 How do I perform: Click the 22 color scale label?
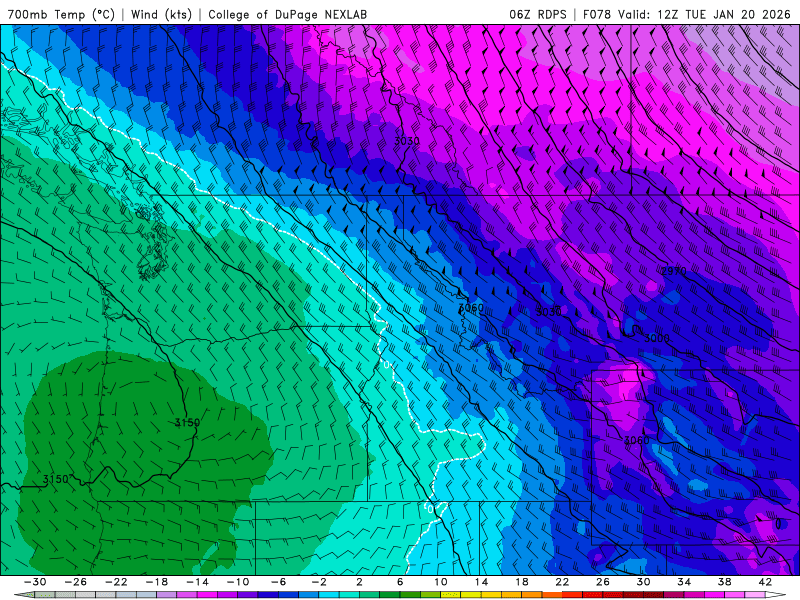(562, 582)
